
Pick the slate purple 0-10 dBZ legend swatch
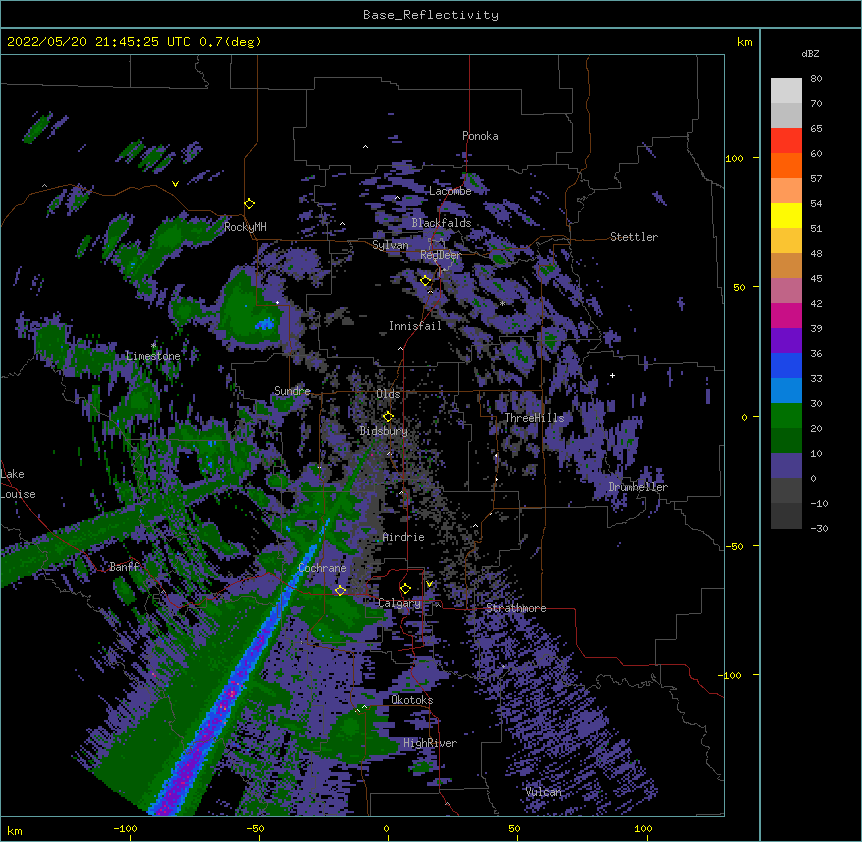click(786, 466)
